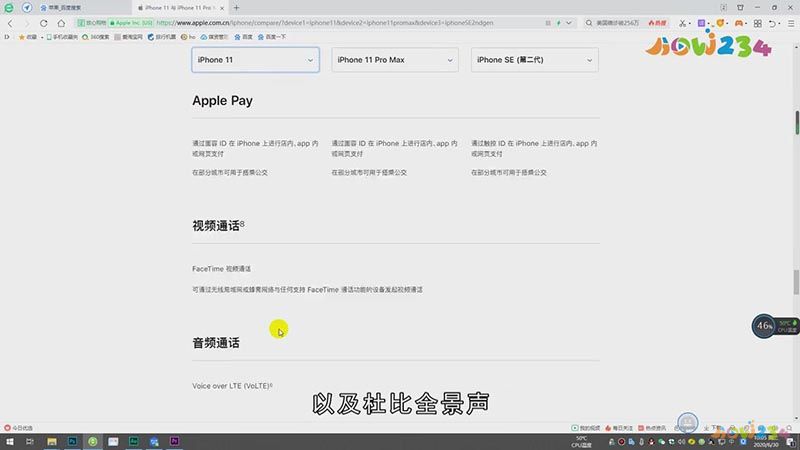800x450 pixels.
Task: Open the Windows Start menu
Action: 10,442
